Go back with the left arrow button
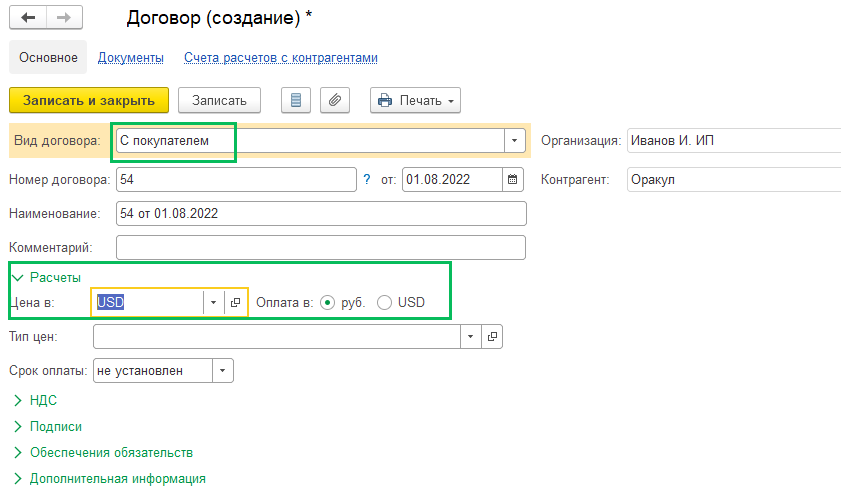This screenshot has width=841, height=495. (28, 18)
